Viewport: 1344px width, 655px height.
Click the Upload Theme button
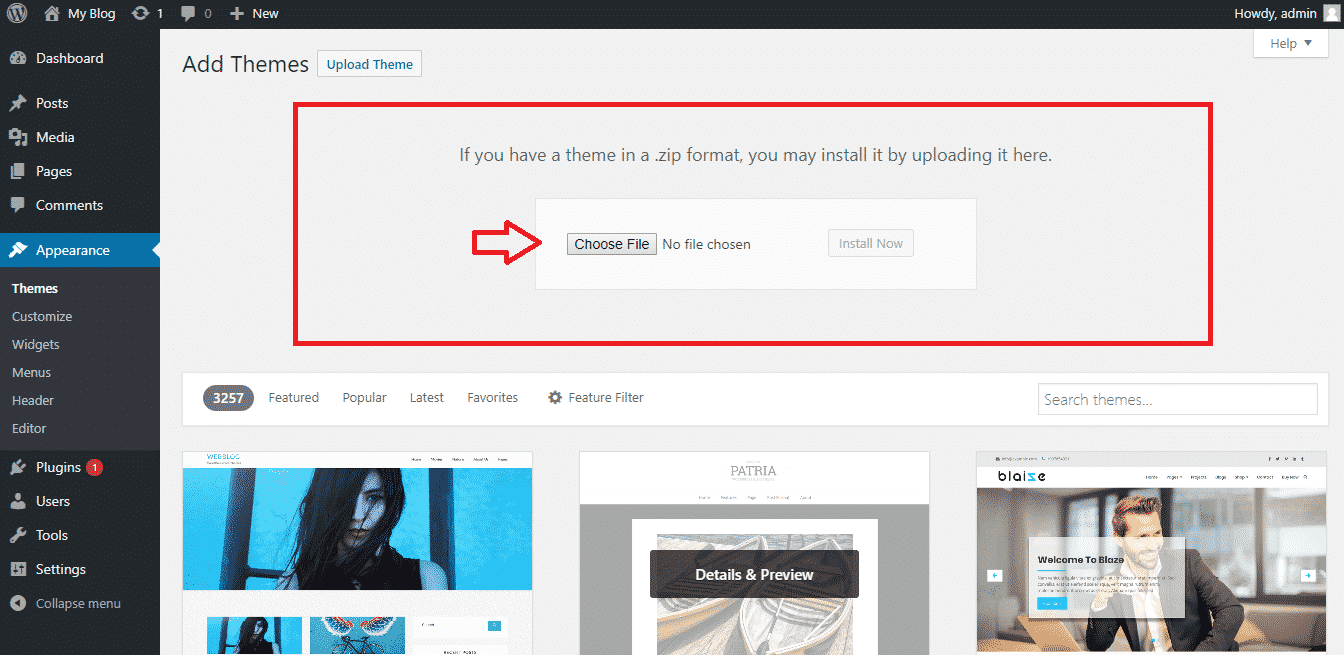pyautogui.click(x=370, y=64)
